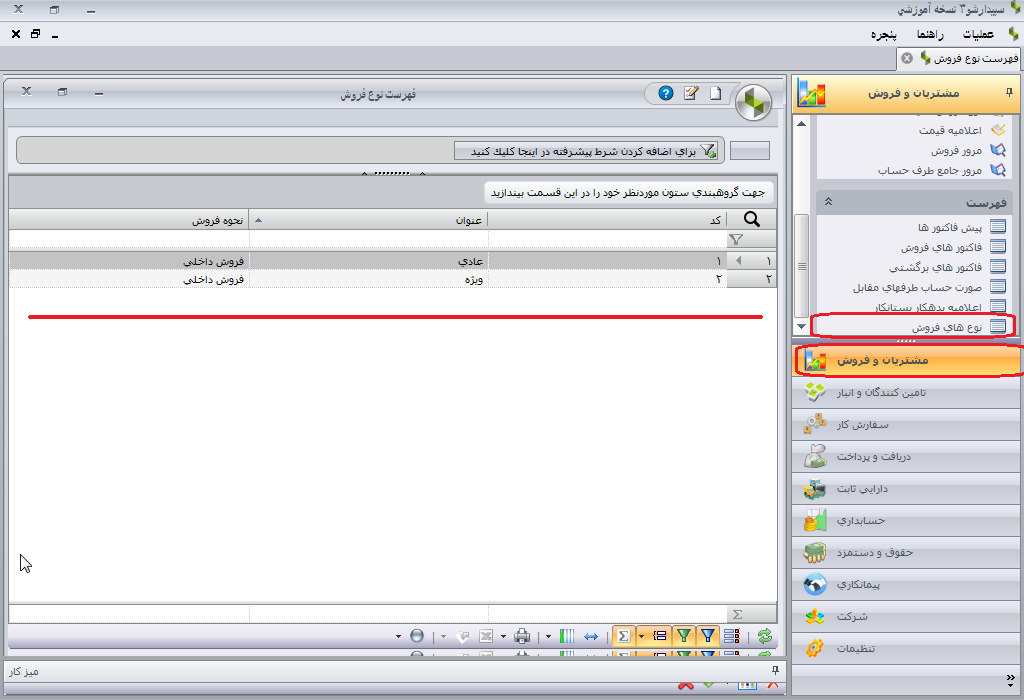Click the blue double-arrow column fit icon
The image size is (1024, 700).
tap(591, 636)
